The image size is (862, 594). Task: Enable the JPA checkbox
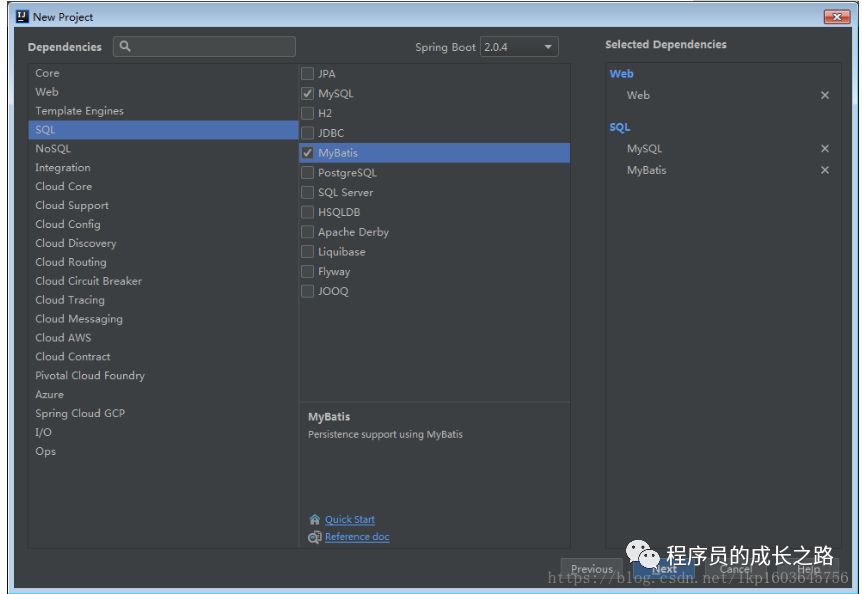[307, 74]
